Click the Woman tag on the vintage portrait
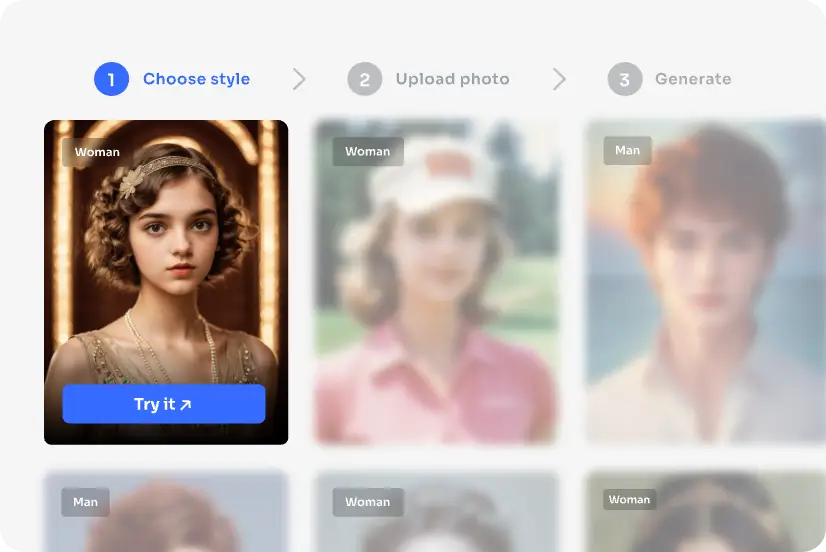This screenshot has width=826, height=552. [x=97, y=152]
